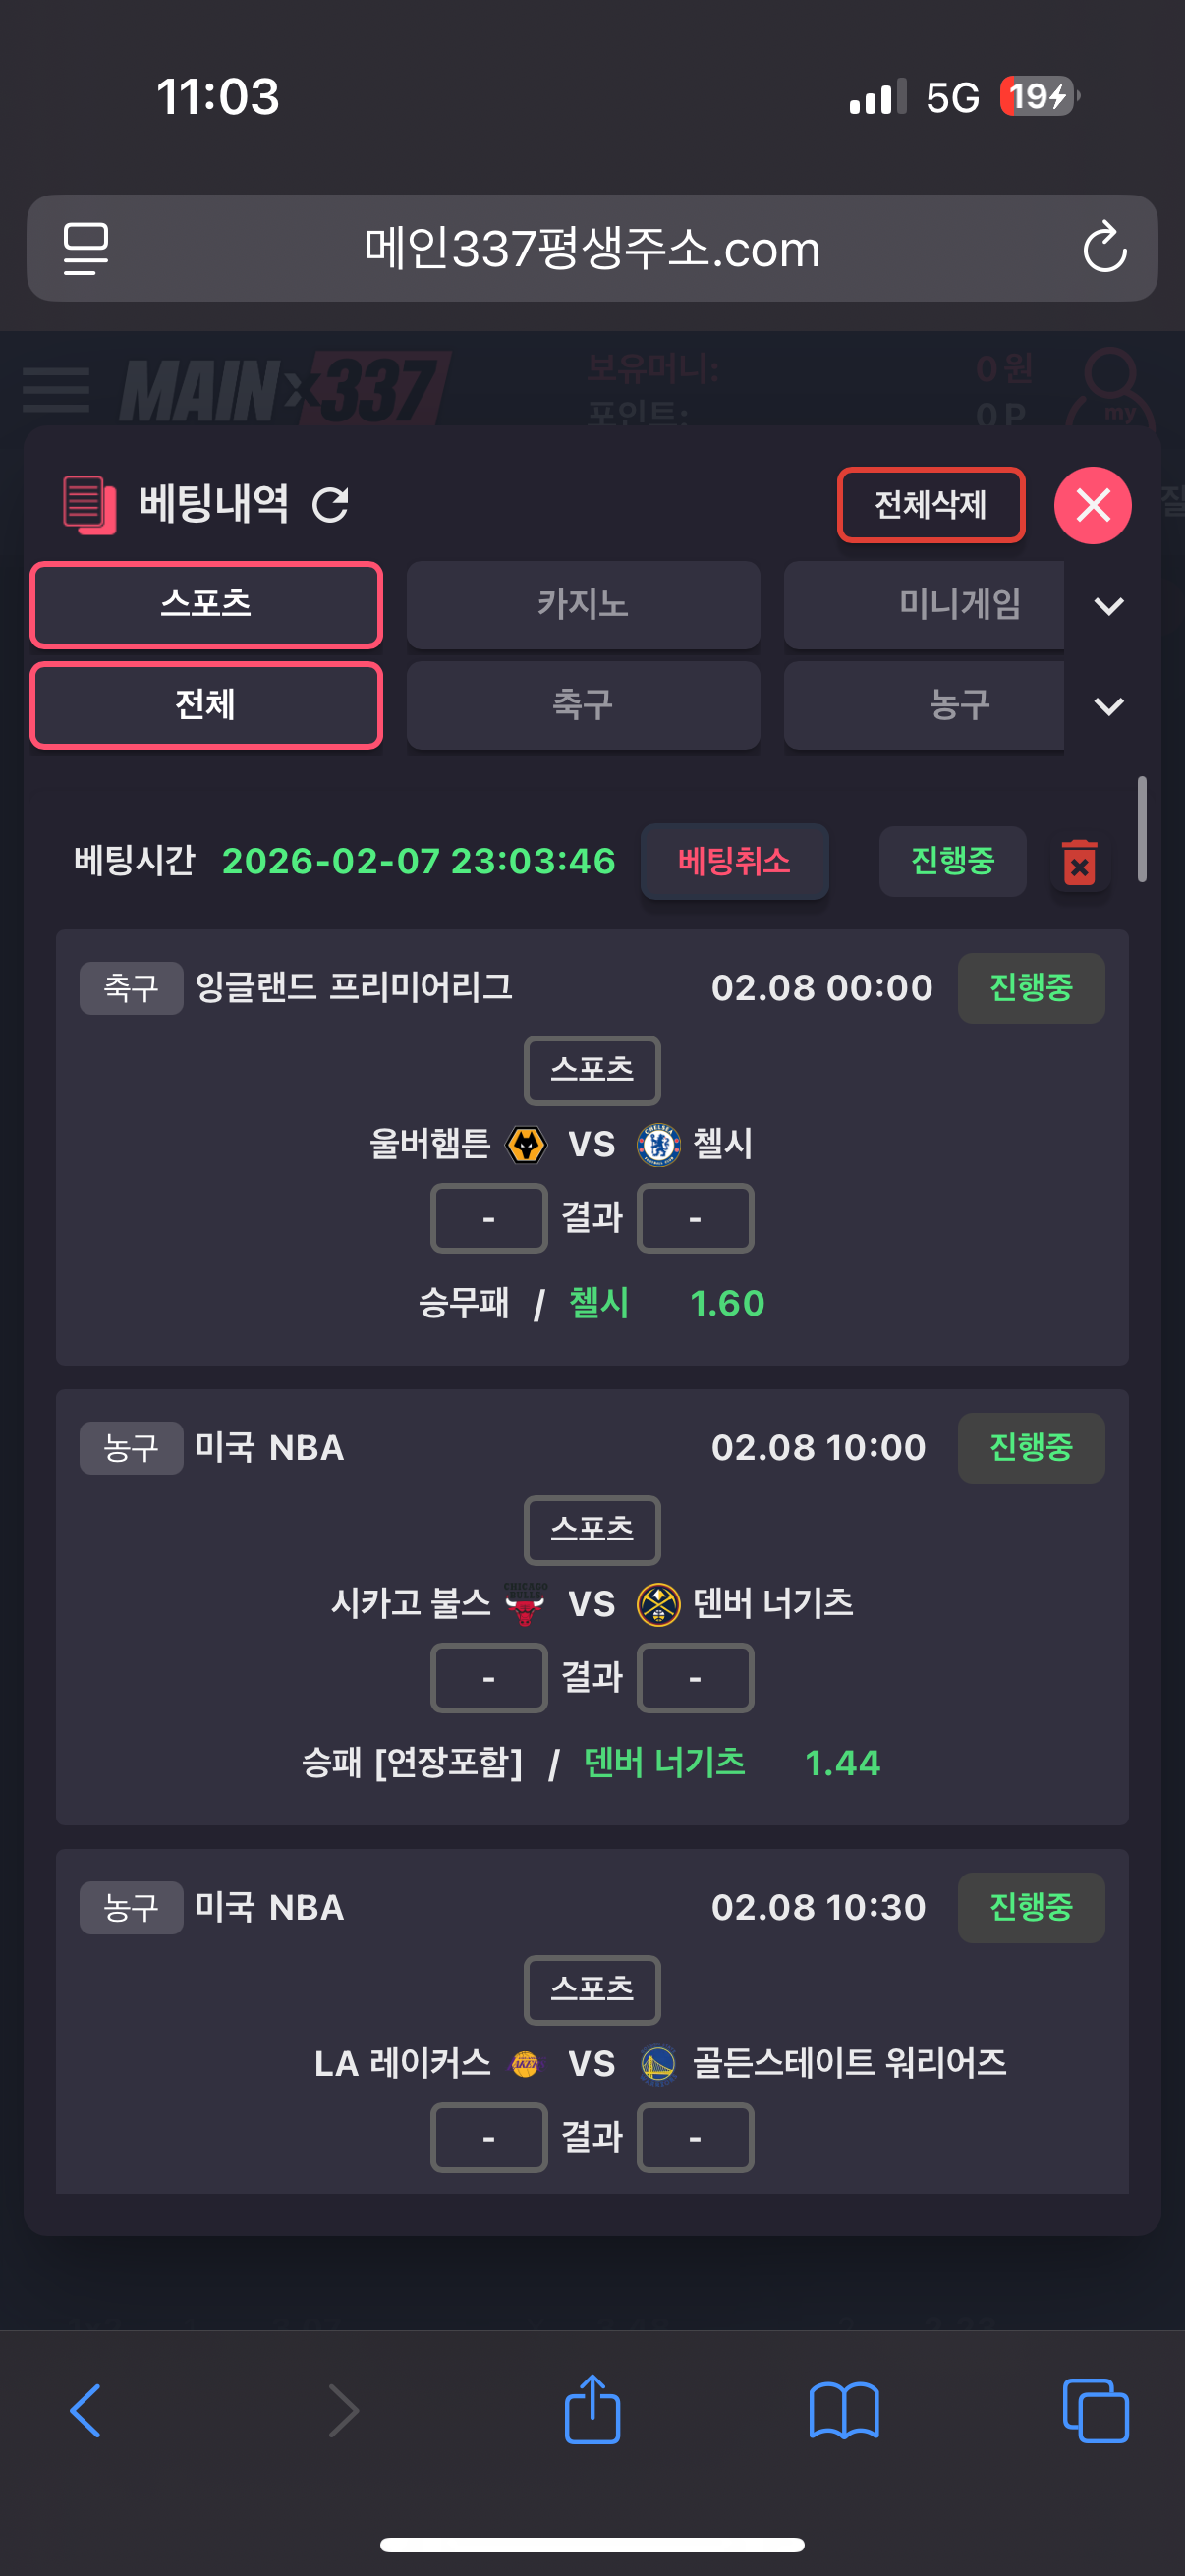Click the betting list scrollbar
The width and height of the screenshot is (1185, 2576).
(x=1141, y=830)
